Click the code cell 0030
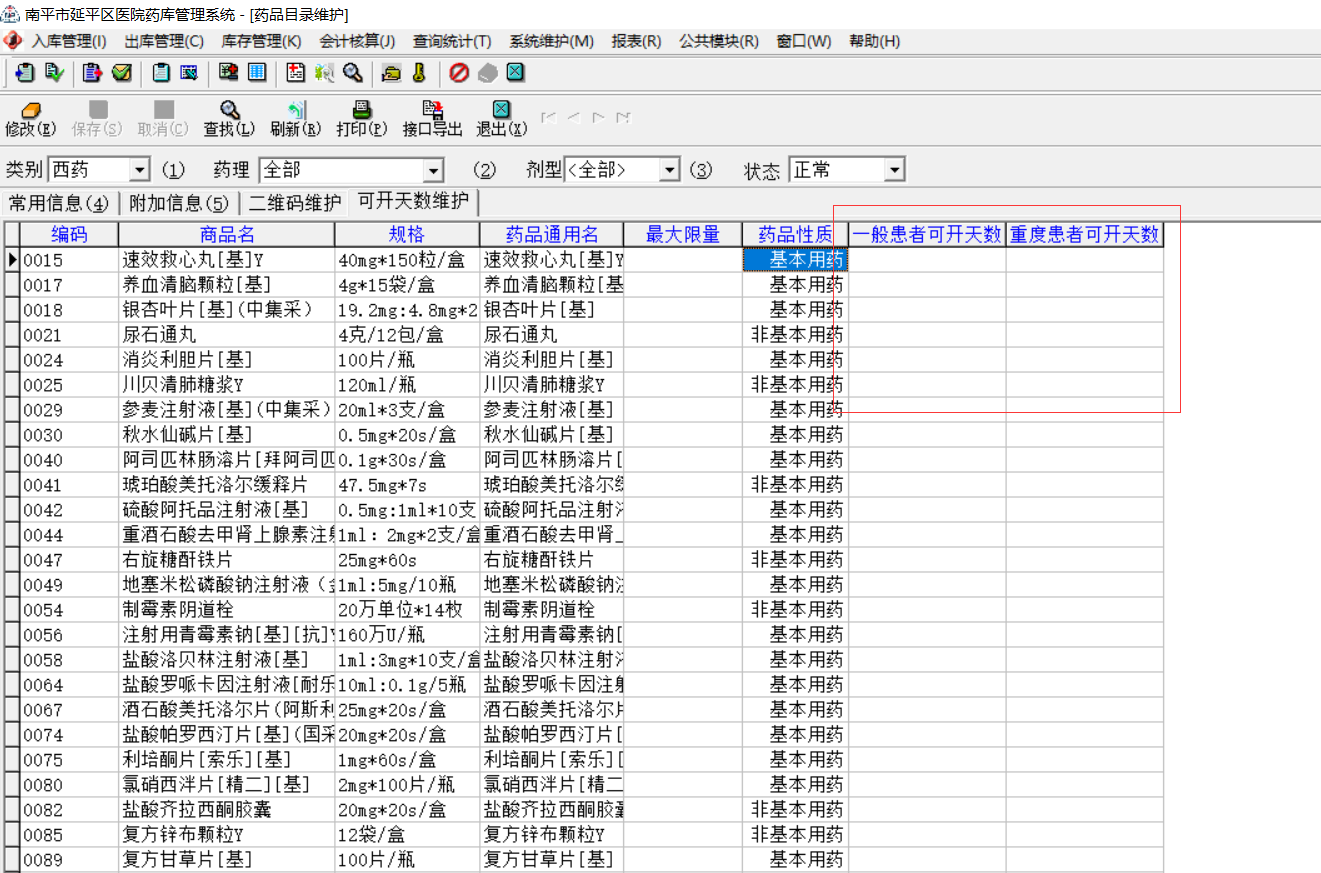Screen dimensions: 1321x873 click(69, 435)
